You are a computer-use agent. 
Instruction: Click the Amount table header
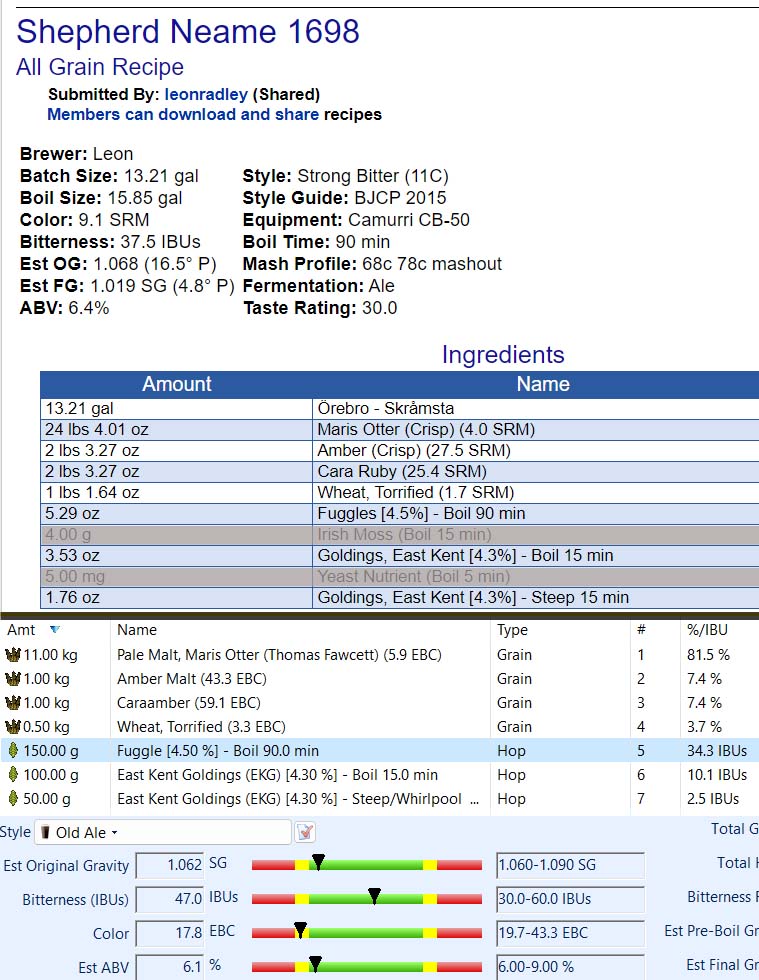(x=176, y=384)
